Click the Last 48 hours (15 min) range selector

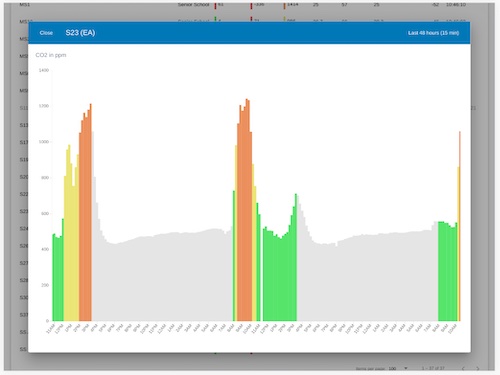coord(433,33)
